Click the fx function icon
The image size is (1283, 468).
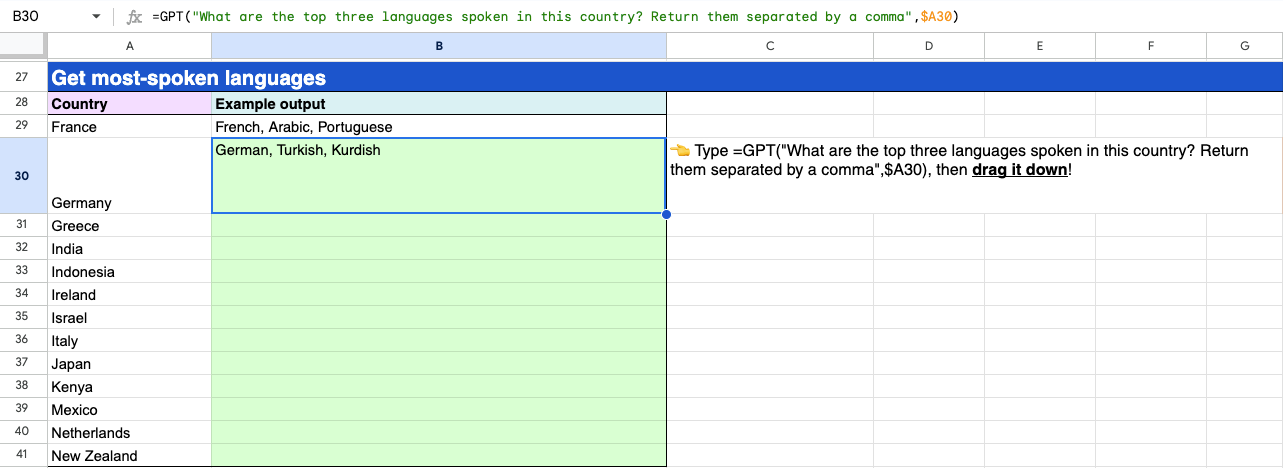tap(135, 17)
